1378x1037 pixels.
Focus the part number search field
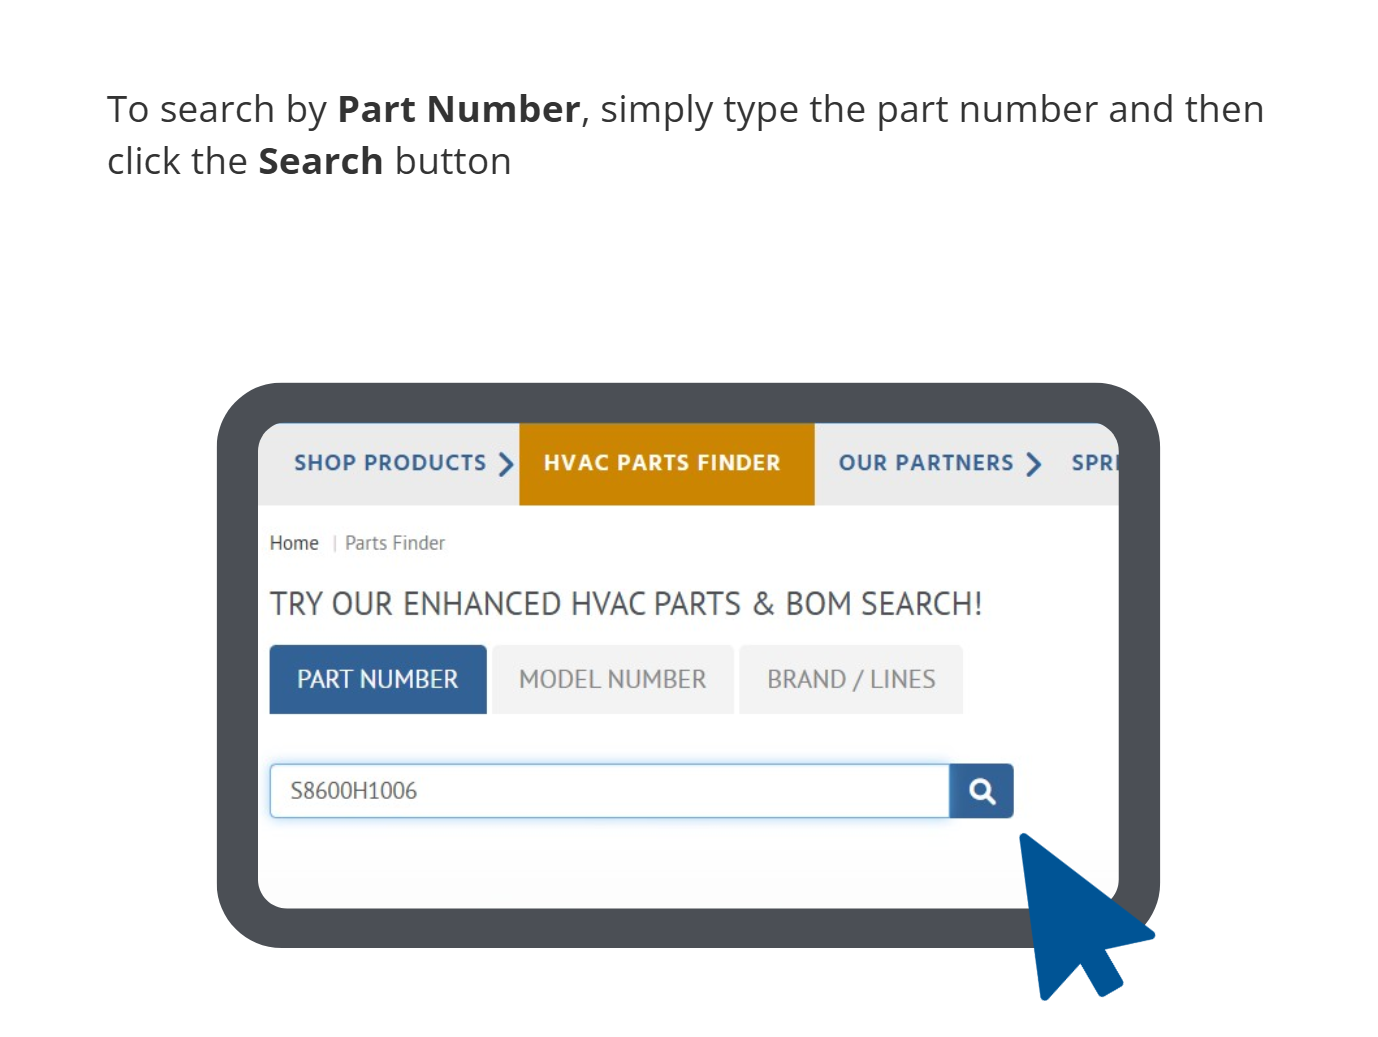click(x=609, y=791)
